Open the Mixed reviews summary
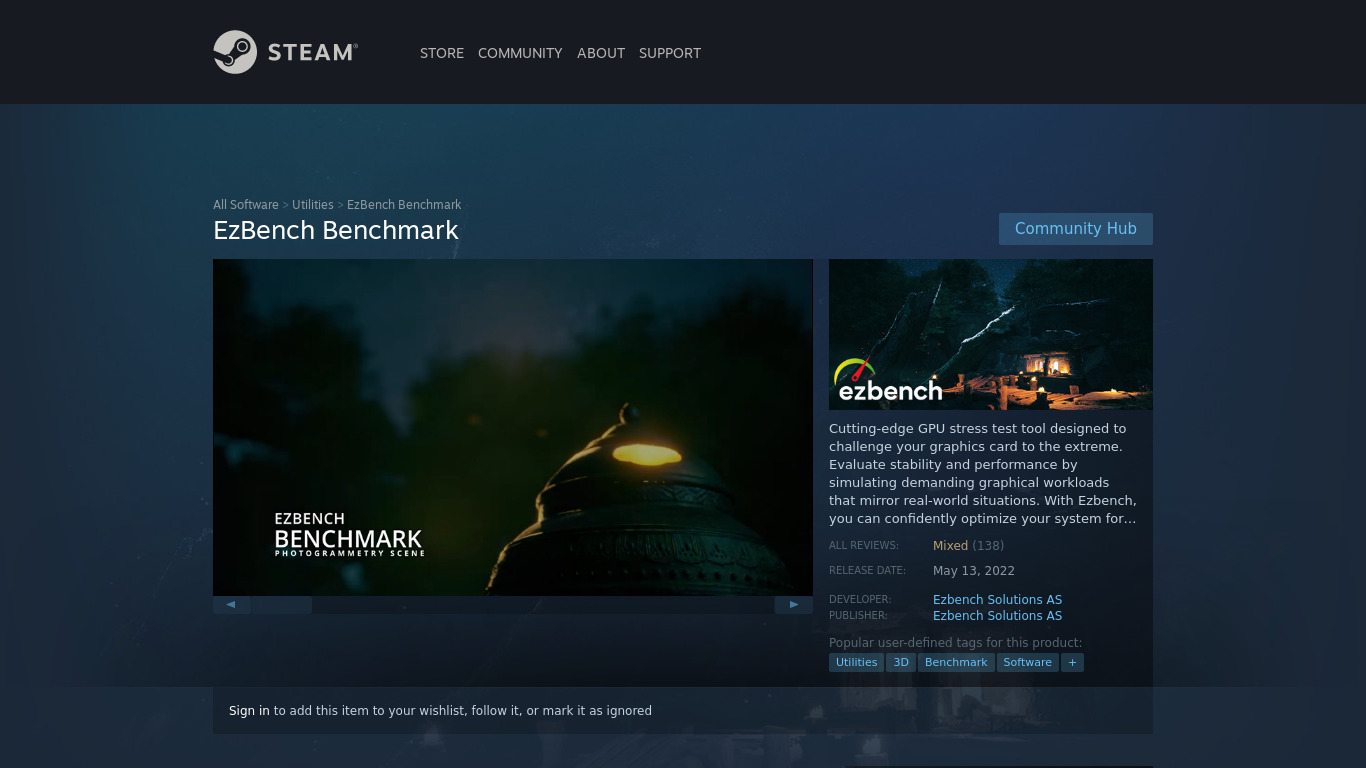 click(950, 546)
